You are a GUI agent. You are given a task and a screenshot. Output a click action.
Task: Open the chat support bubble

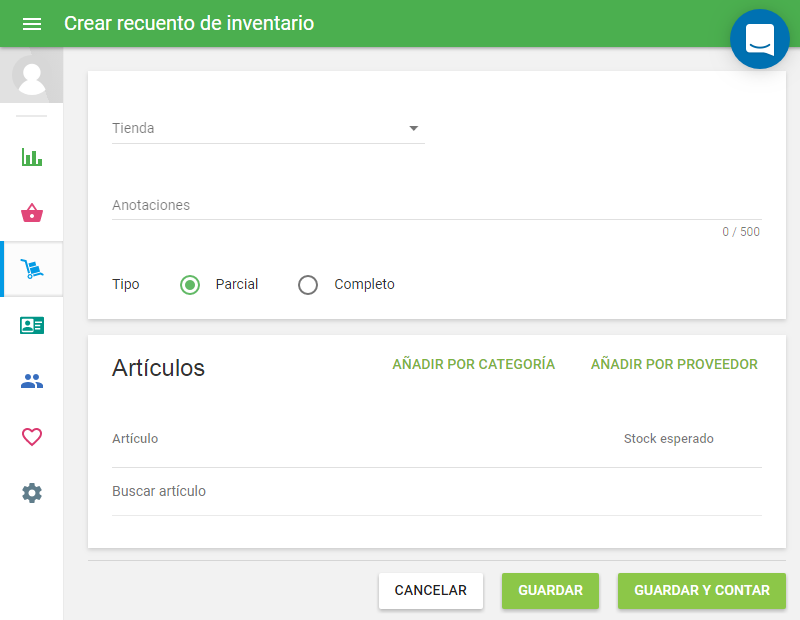759,39
